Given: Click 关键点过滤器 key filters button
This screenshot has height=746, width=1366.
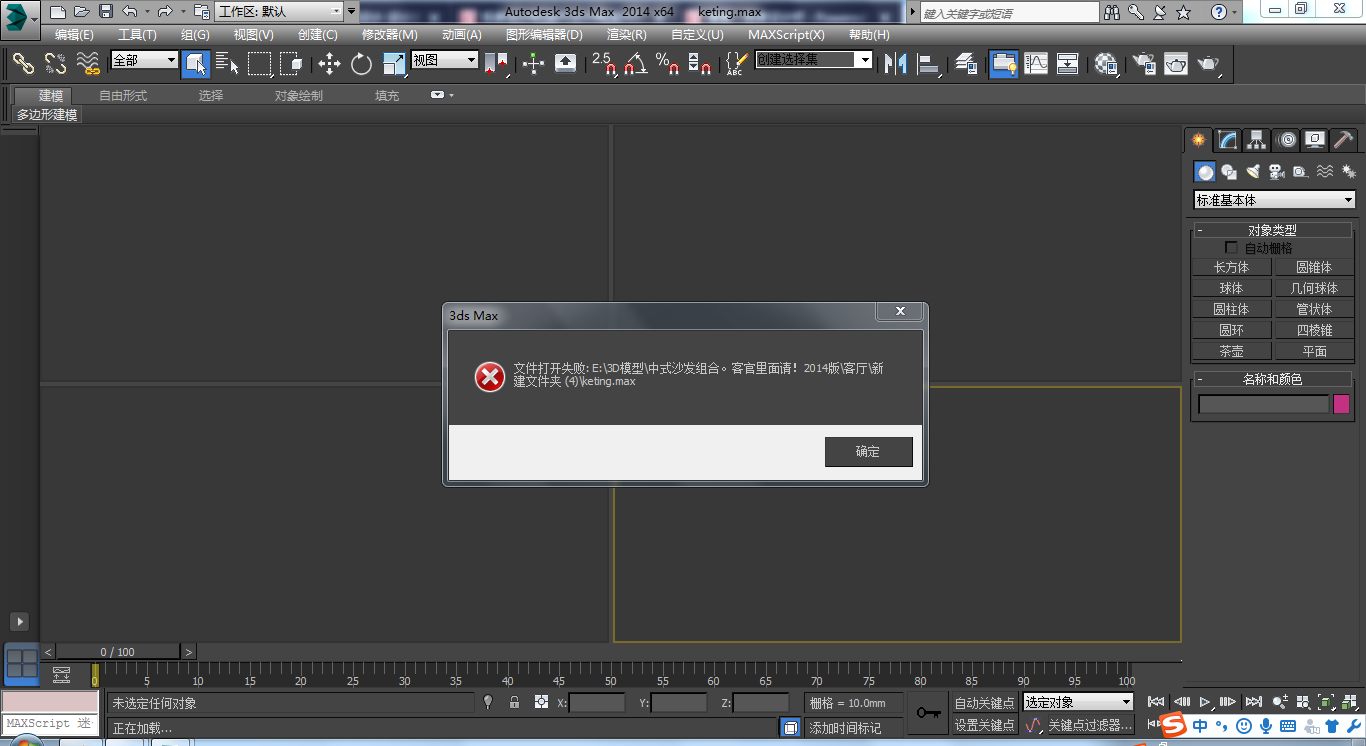Looking at the screenshot, I should coord(1089,725).
